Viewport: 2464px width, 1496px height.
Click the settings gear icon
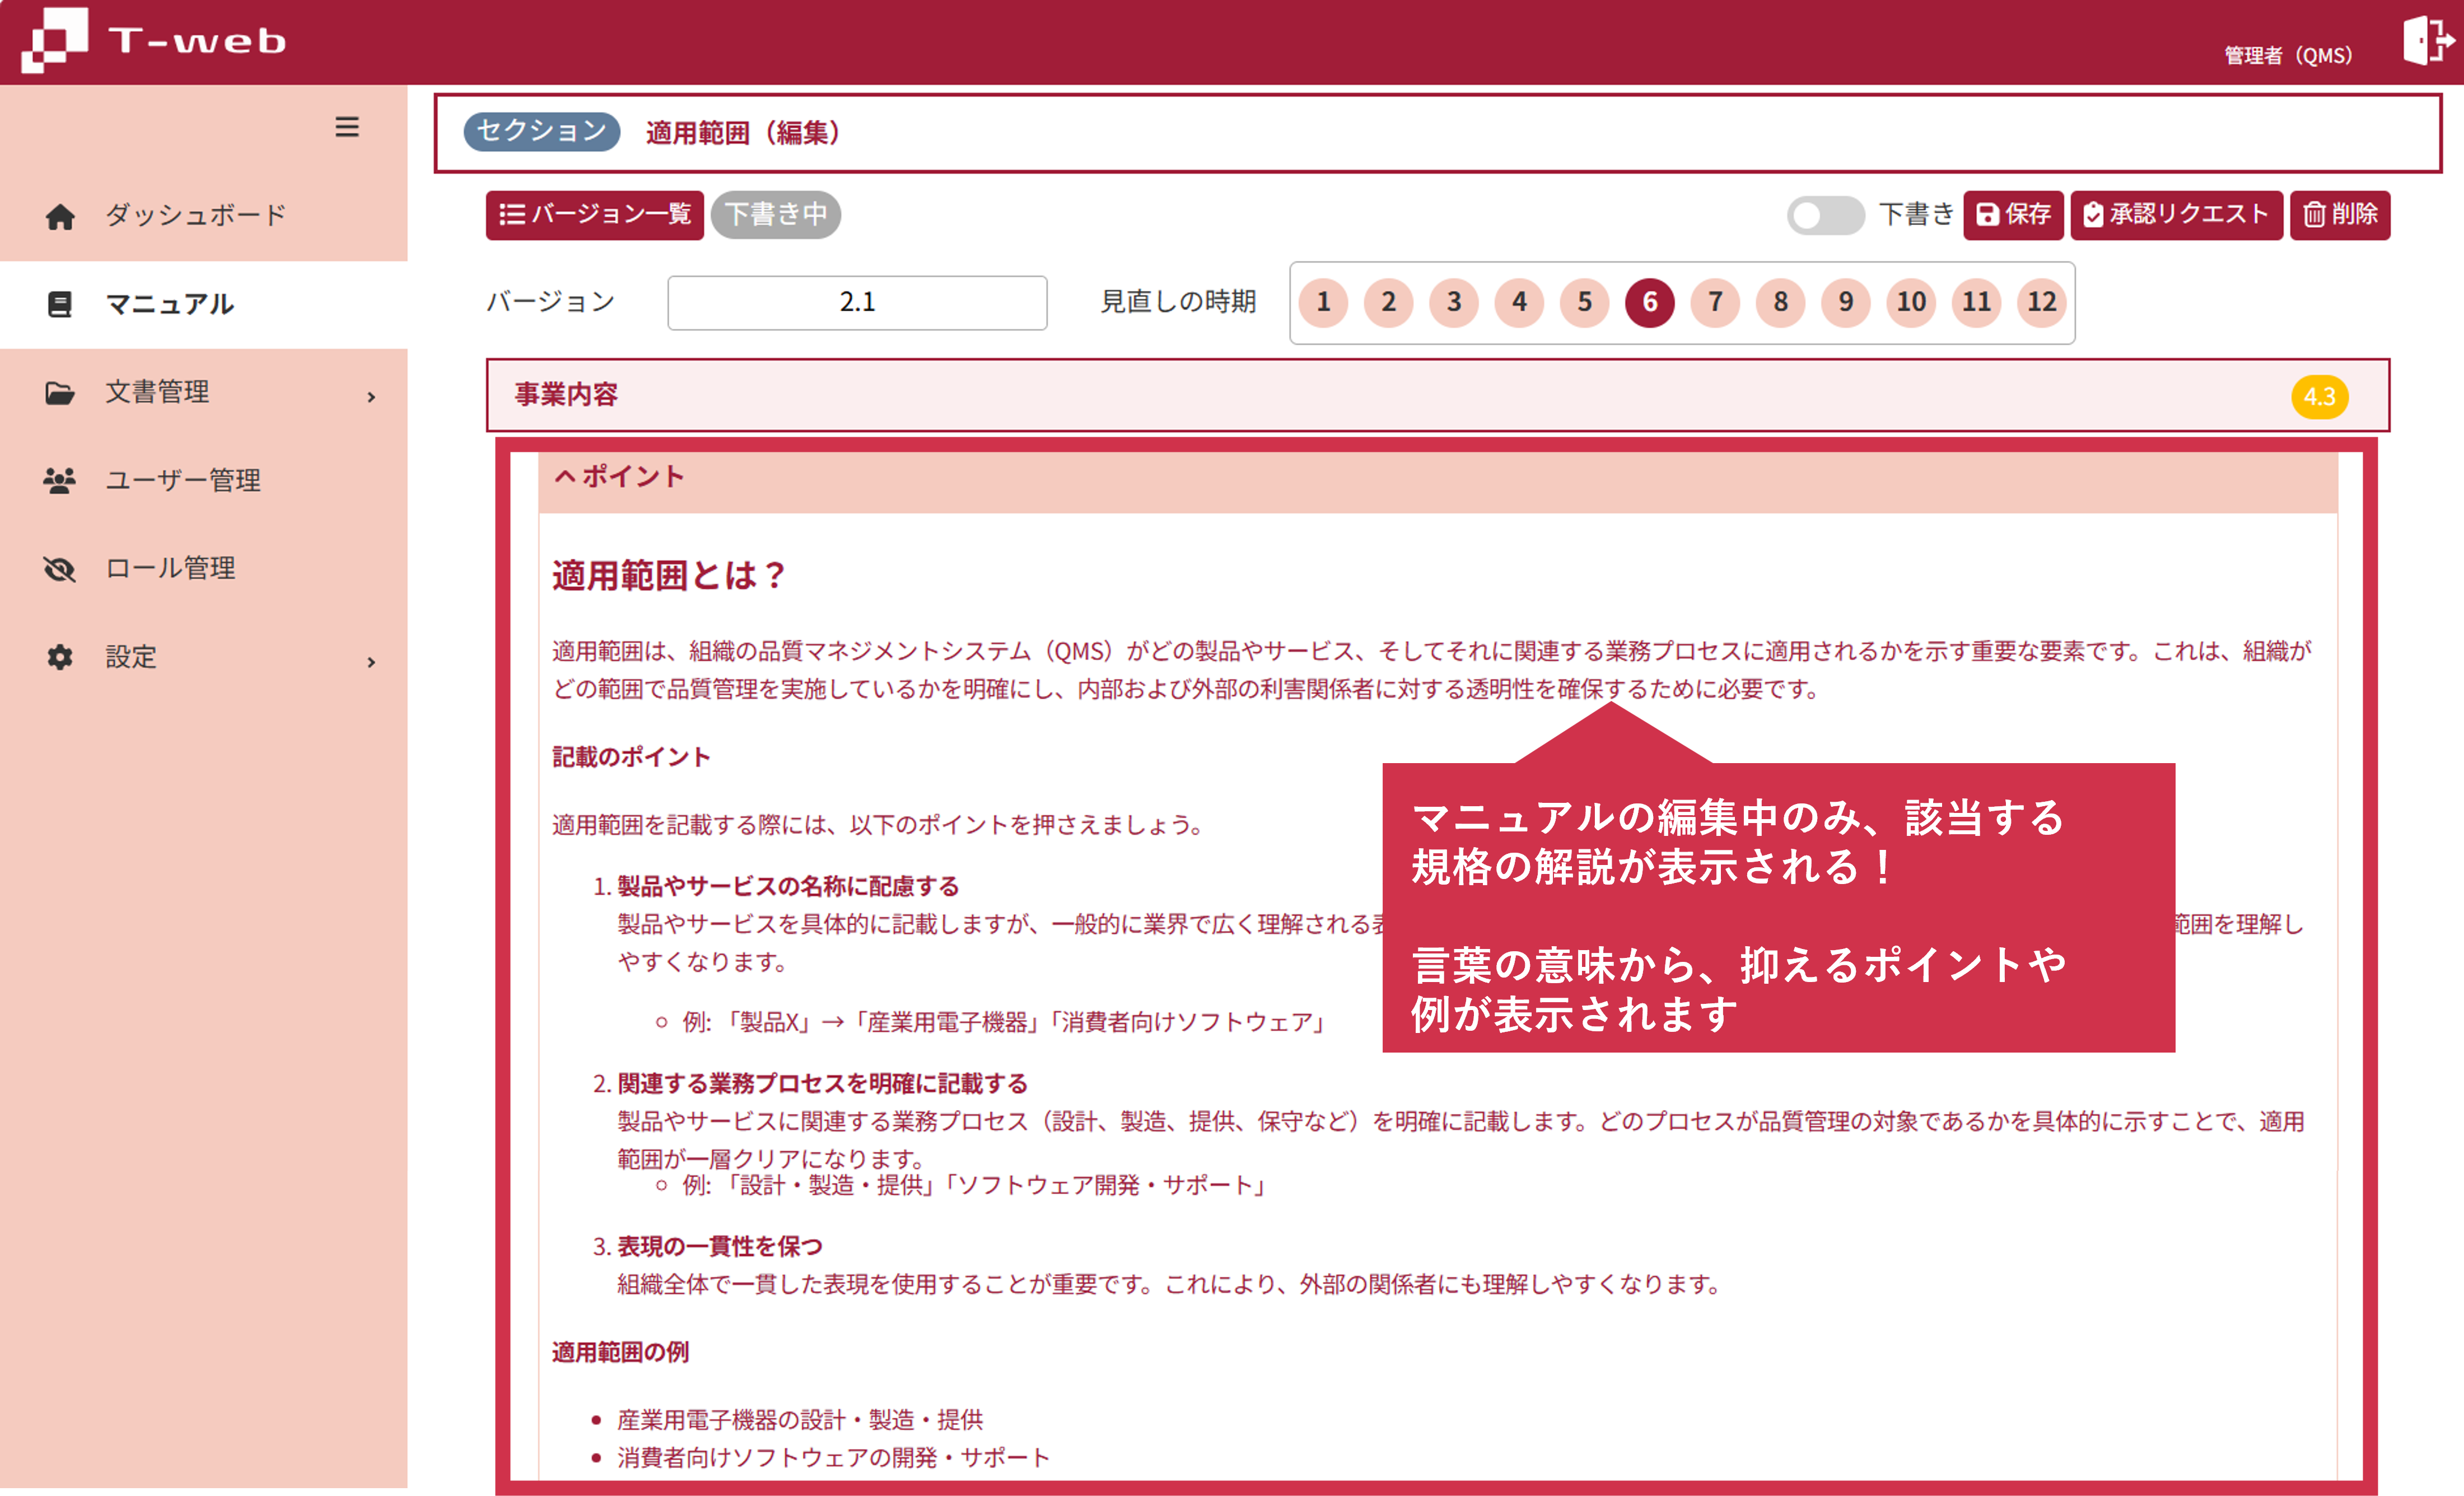(x=60, y=657)
